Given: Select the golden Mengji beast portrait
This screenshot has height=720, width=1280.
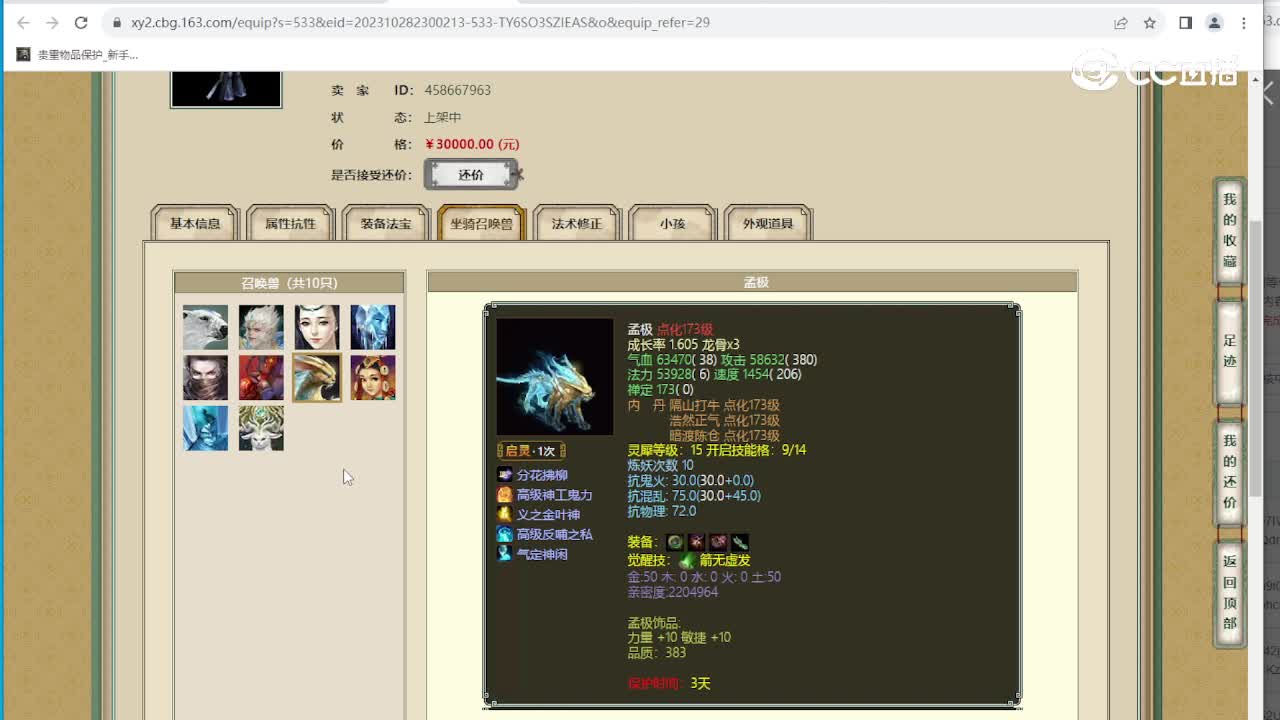Looking at the screenshot, I should coord(317,378).
